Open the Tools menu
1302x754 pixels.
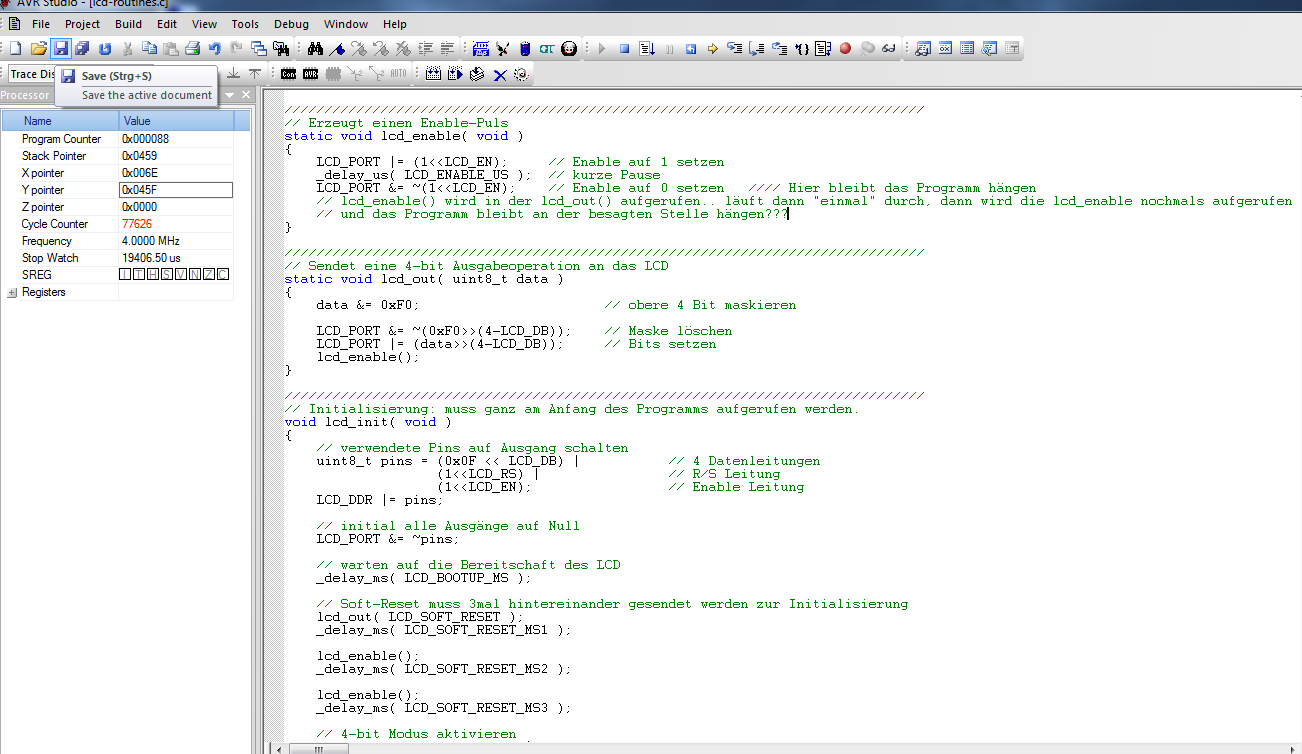(x=245, y=24)
